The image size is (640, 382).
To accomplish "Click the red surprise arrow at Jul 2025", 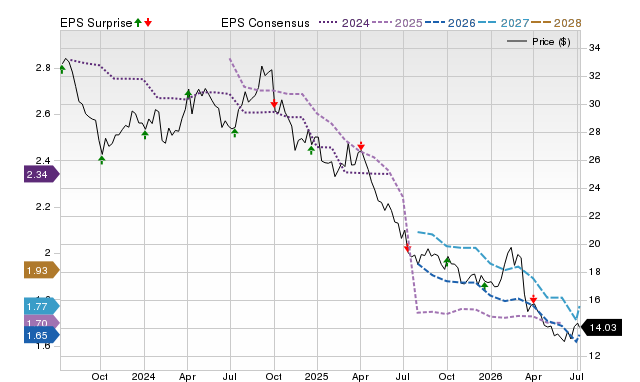I will [x=407, y=248].
